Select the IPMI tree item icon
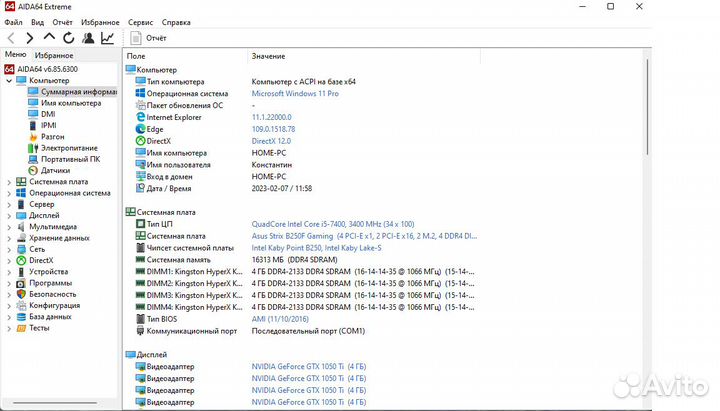This screenshot has width=720, height=411. coord(33,125)
